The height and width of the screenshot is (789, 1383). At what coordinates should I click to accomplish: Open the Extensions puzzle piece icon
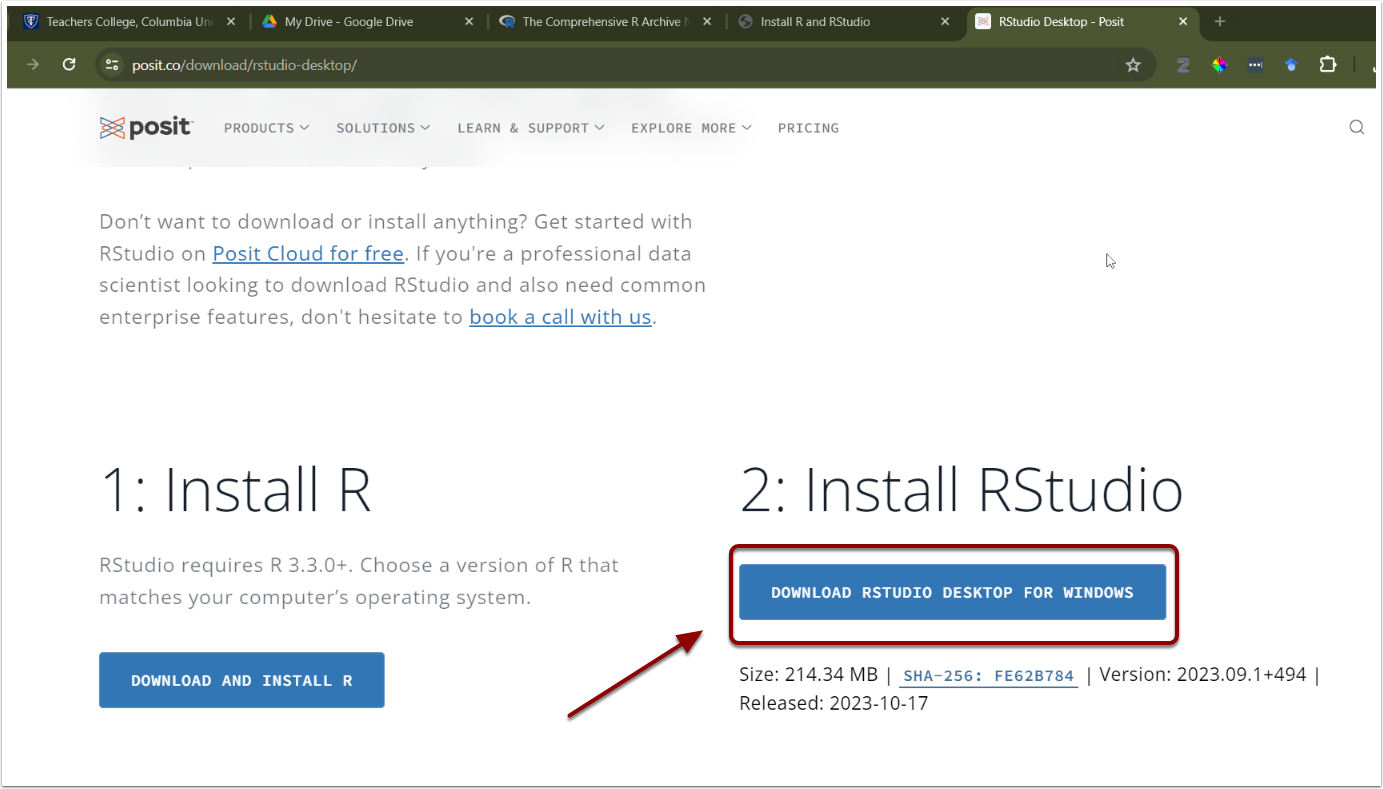pyautogui.click(x=1327, y=65)
